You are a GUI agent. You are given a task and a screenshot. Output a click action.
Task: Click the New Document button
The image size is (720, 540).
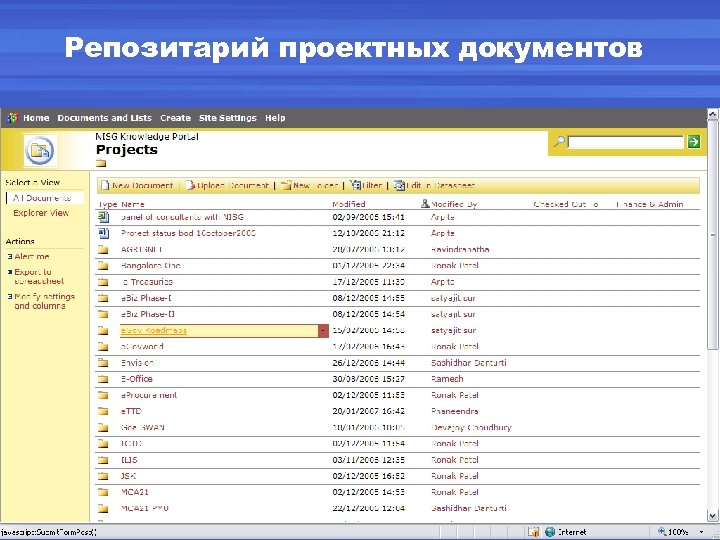coord(137,186)
